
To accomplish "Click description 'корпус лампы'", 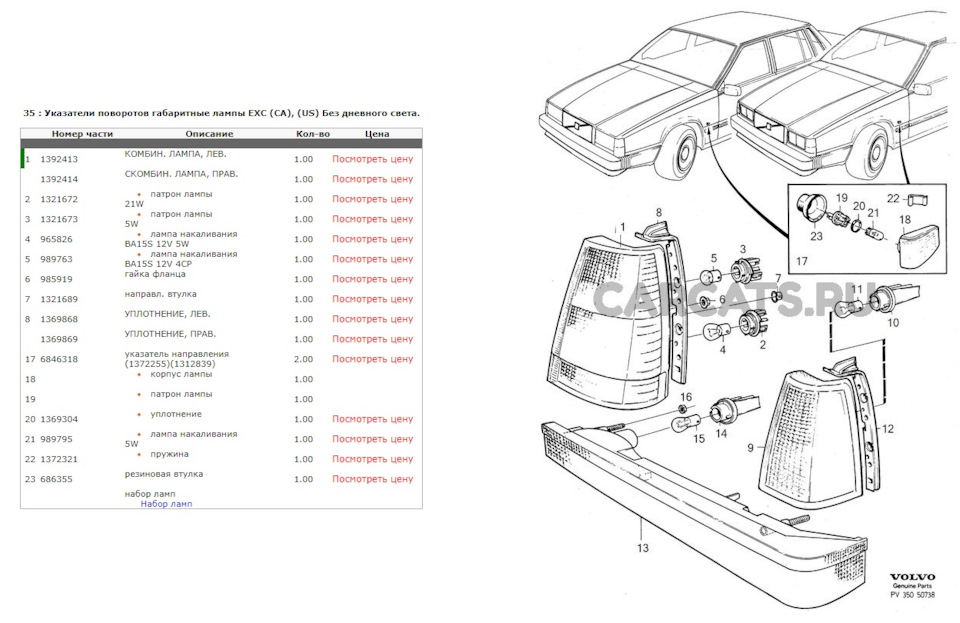I will [181, 373].
